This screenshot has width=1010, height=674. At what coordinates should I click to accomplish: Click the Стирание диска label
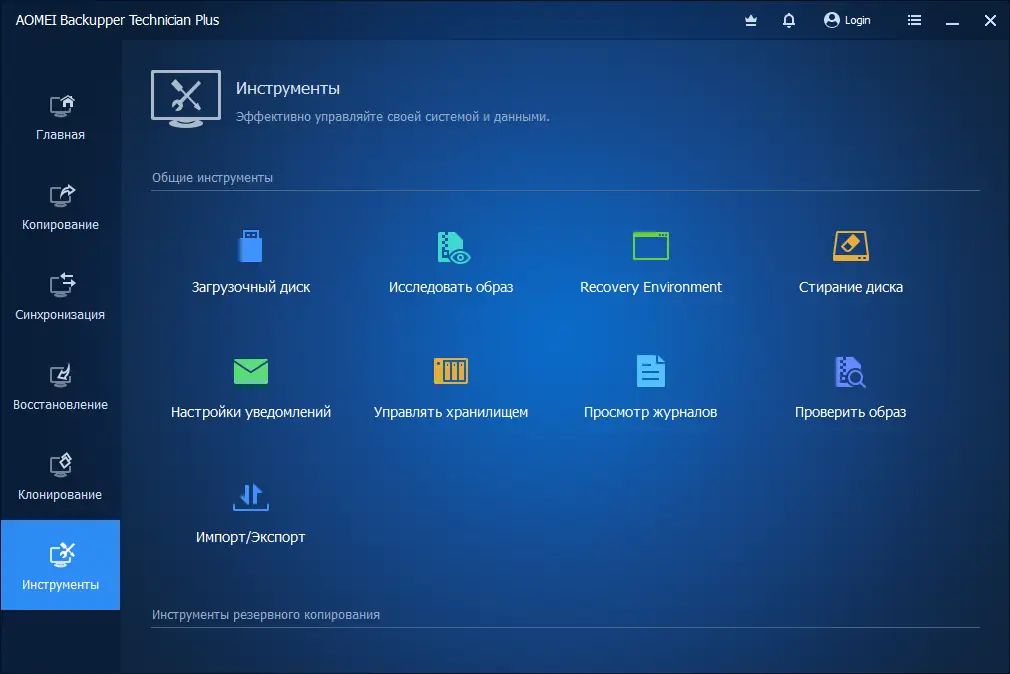[x=851, y=287]
